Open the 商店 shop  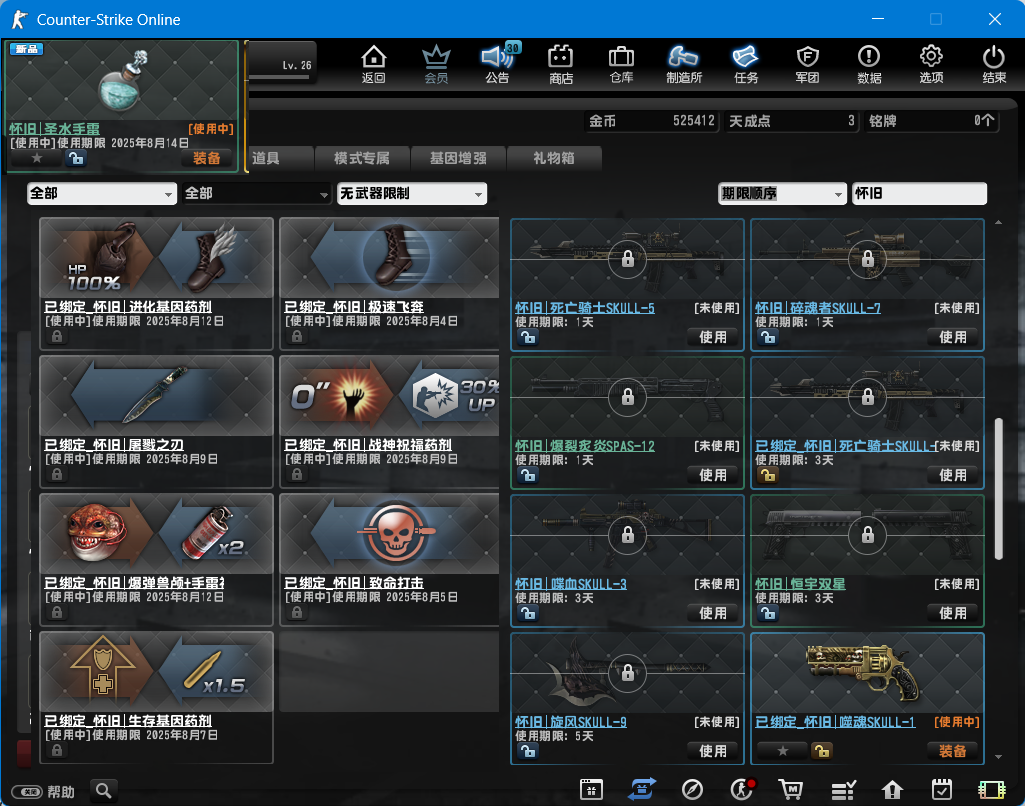coord(560,64)
